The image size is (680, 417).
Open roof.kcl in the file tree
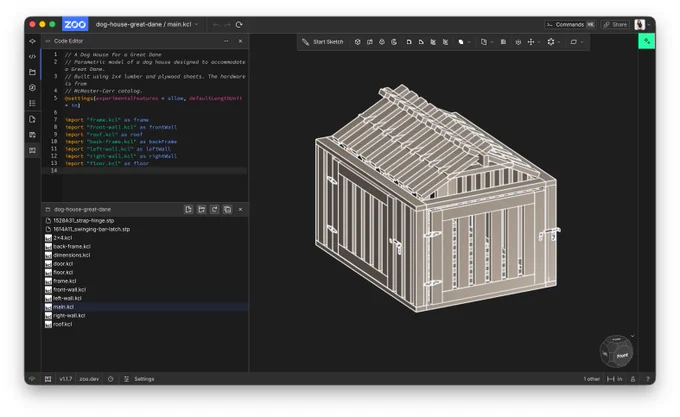(63, 324)
